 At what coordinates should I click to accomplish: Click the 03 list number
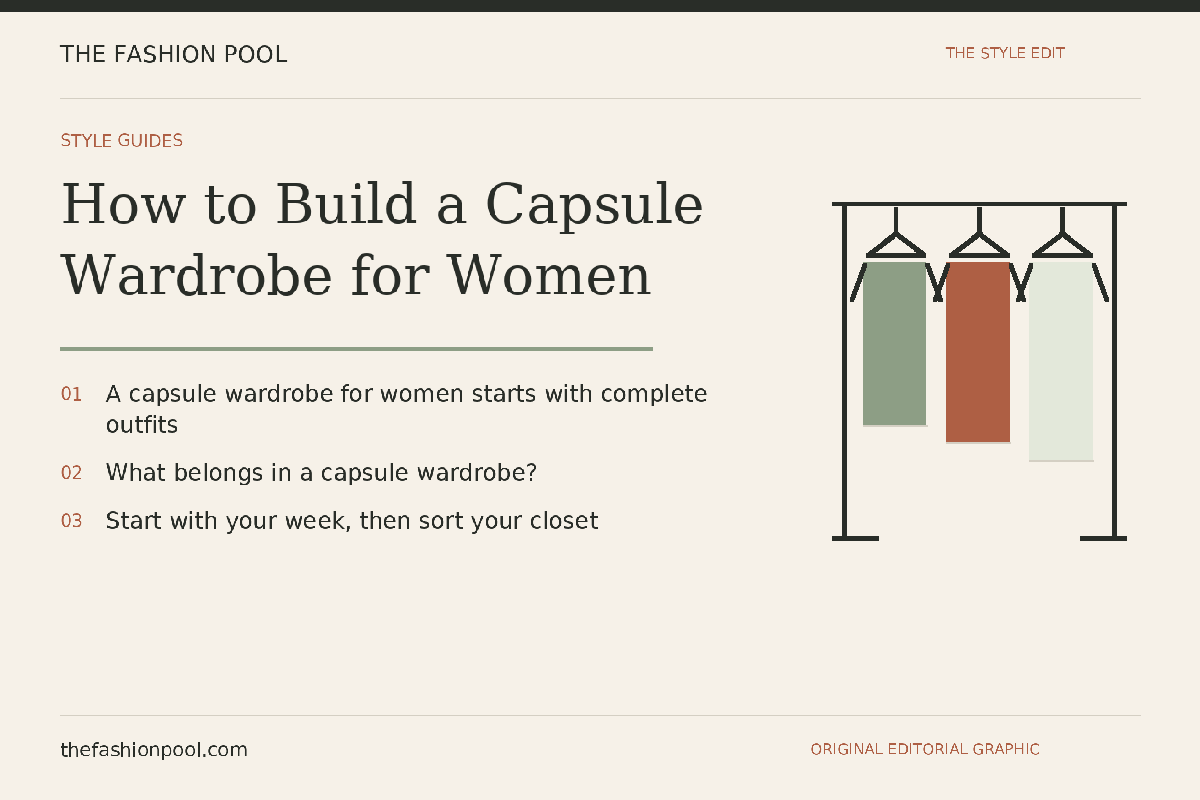point(71,520)
